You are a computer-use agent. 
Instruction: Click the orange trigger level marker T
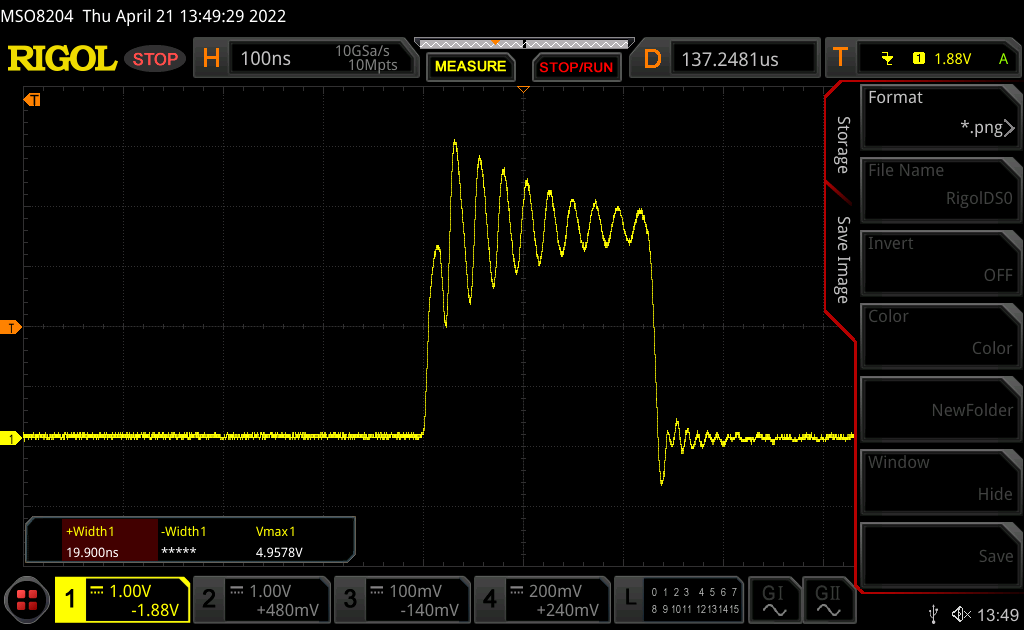point(10,328)
